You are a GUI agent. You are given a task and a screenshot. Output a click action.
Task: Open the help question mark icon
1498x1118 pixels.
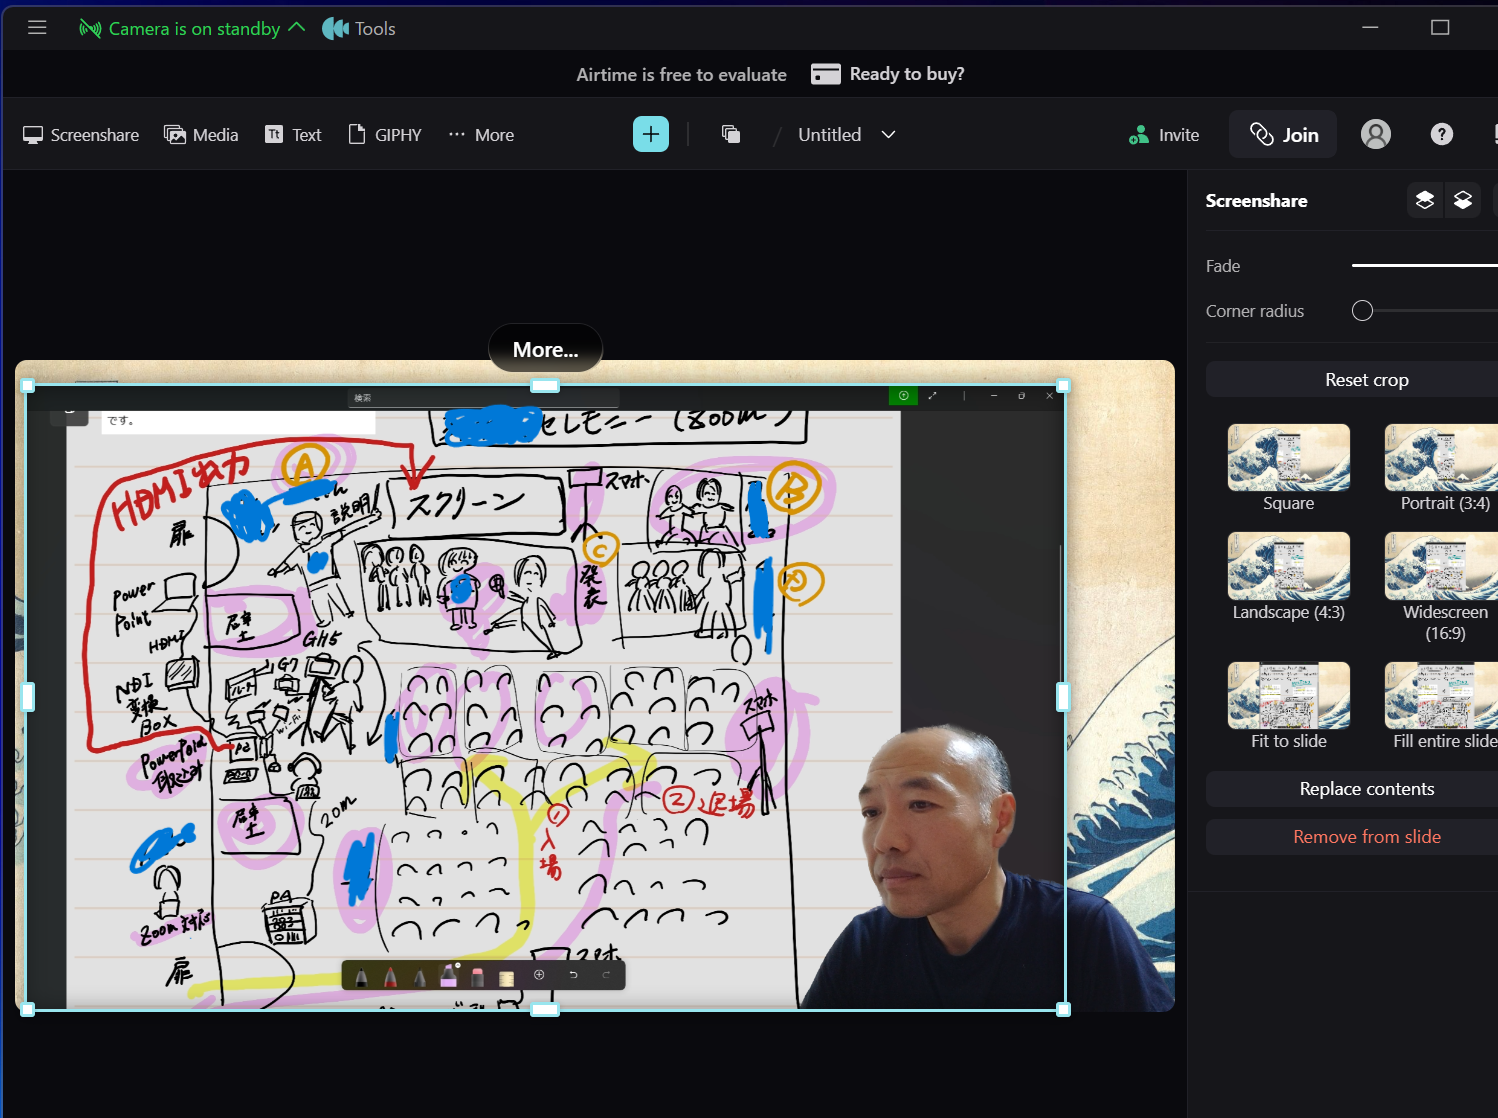1441,134
